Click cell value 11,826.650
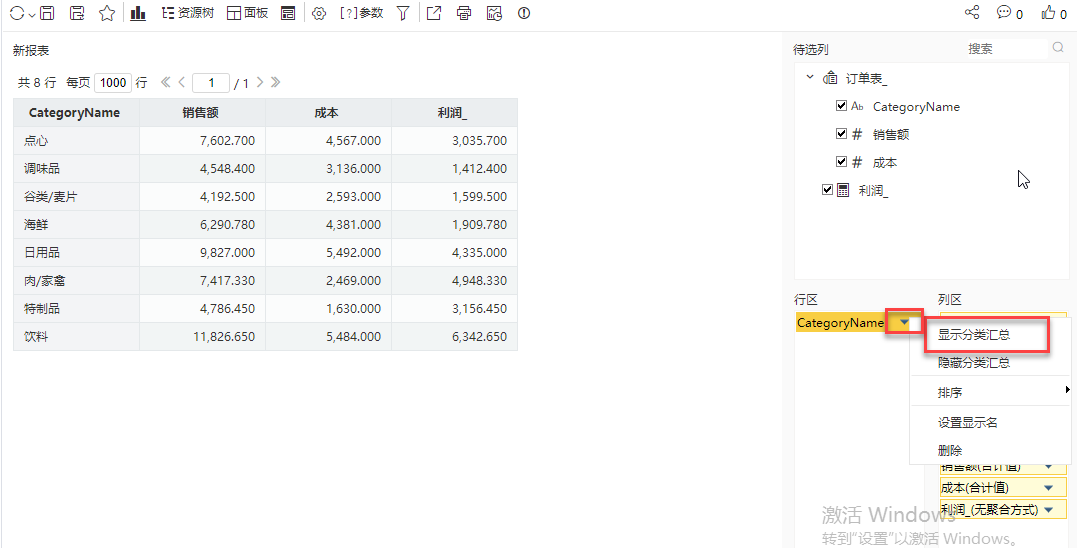1077x548 pixels. (223, 336)
